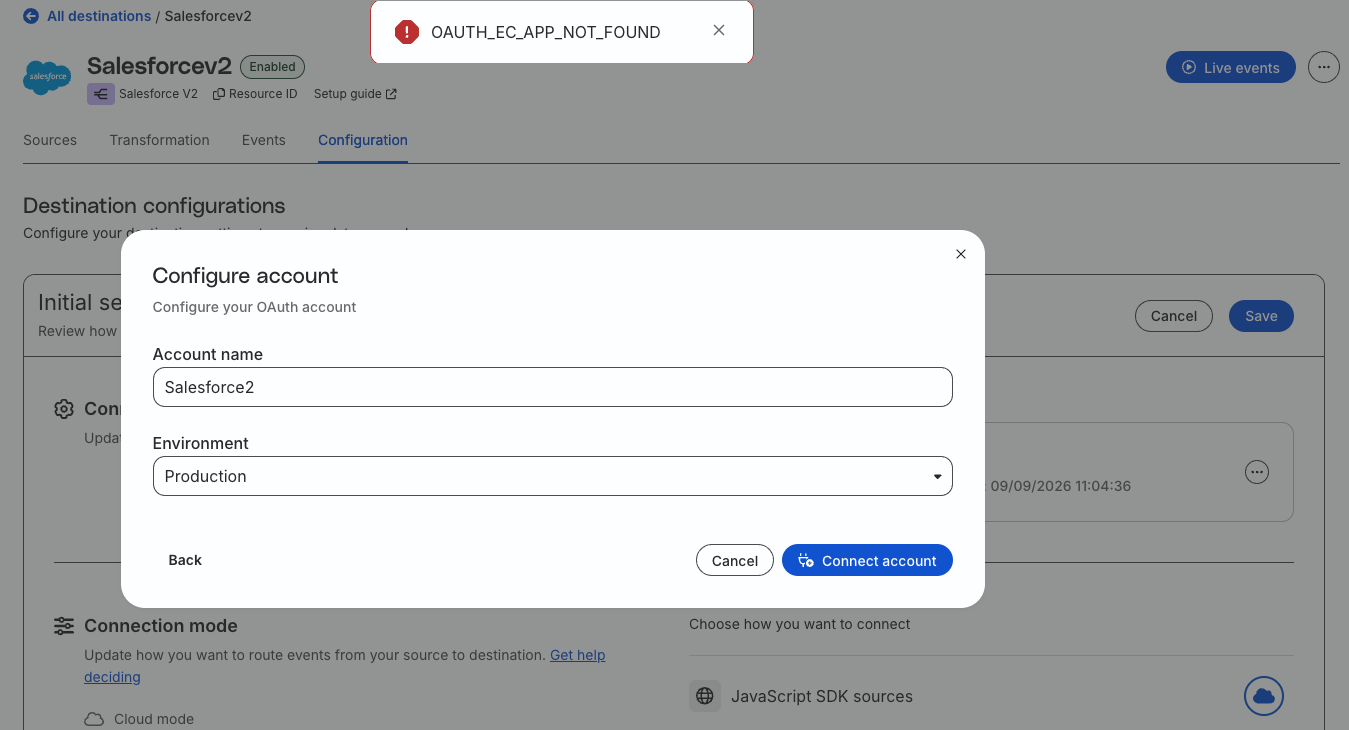The height and width of the screenshot is (730, 1349).
Task: Close the Configure account dialog
Action: [961, 254]
